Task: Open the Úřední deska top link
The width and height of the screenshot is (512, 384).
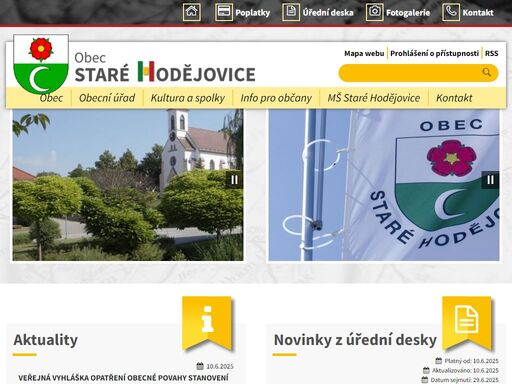Action: [x=328, y=13]
